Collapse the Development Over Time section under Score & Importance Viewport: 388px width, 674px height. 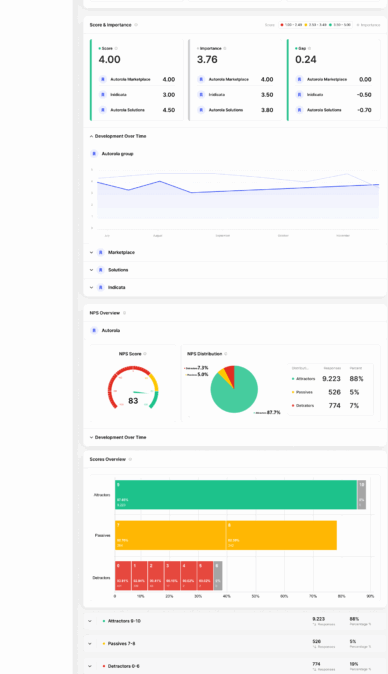tap(91, 136)
